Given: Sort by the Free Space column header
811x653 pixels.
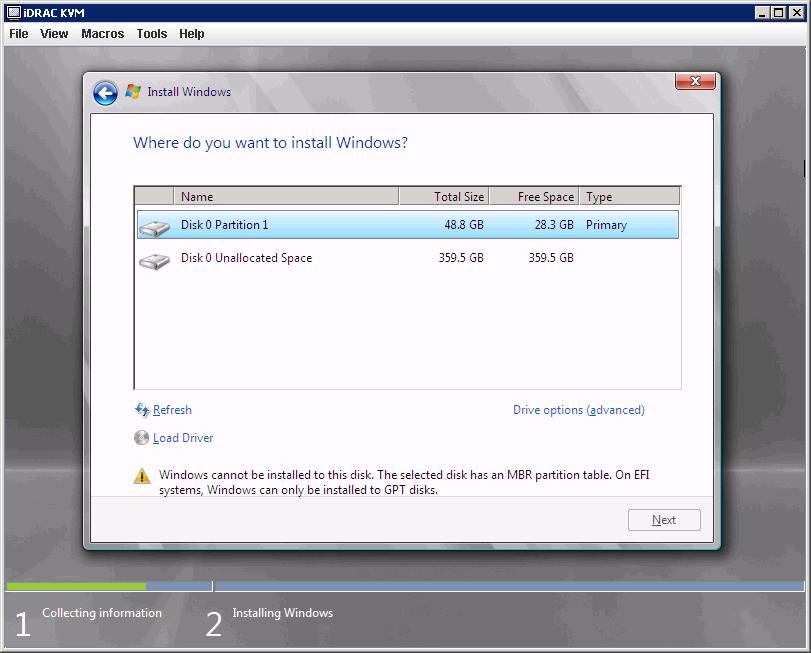Looking at the screenshot, I should 534,196.
